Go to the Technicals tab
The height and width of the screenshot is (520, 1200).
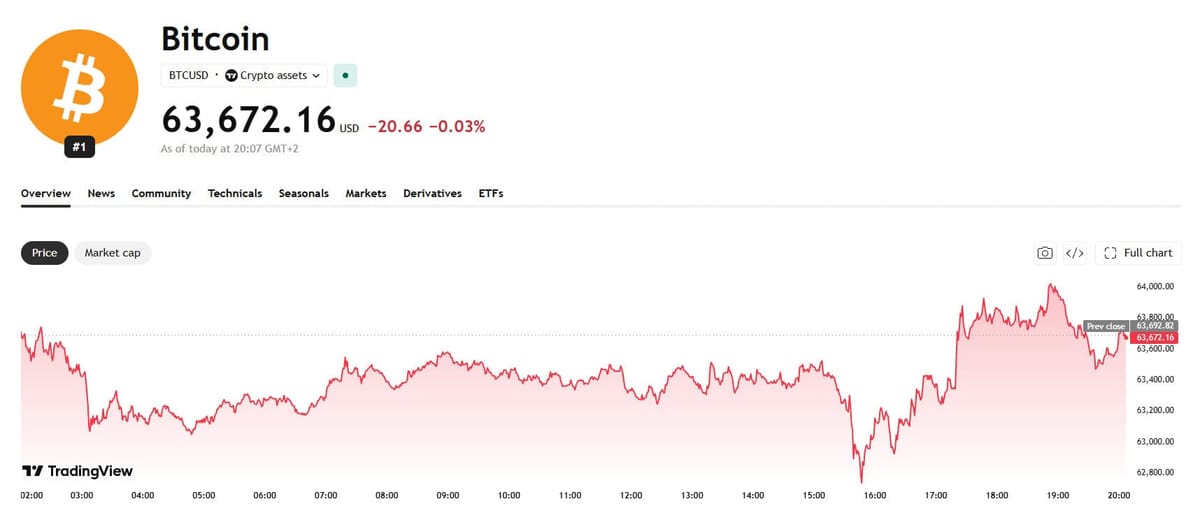click(x=235, y=193)
